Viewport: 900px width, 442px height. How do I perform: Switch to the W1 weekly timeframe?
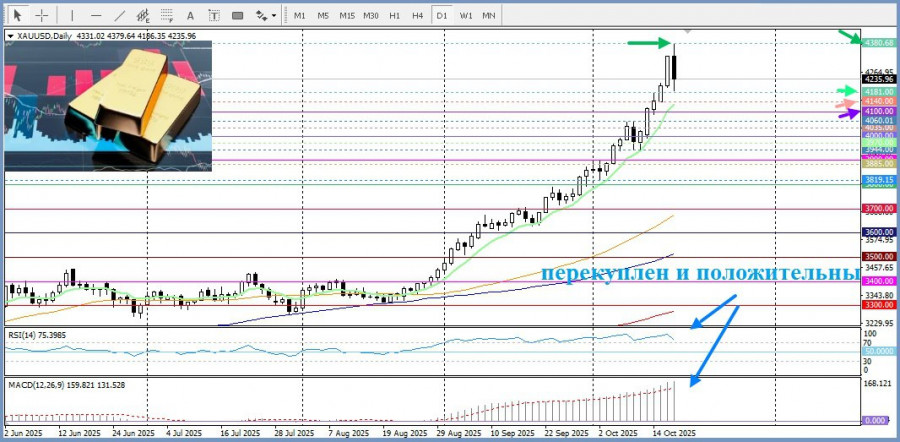(x=465, y=15)
